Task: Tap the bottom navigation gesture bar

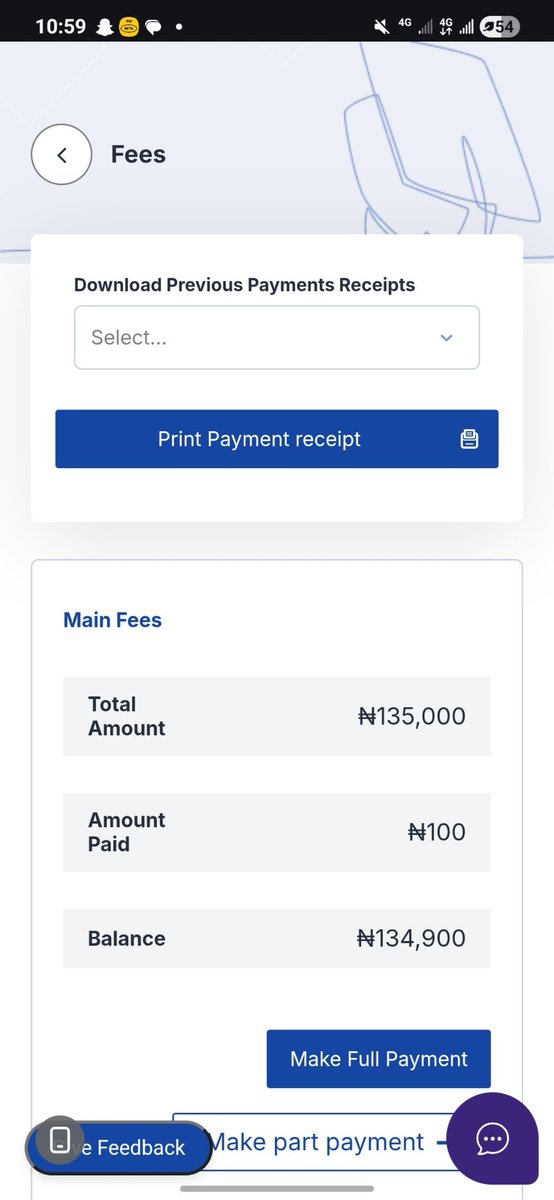Action: coord(277,1188)
